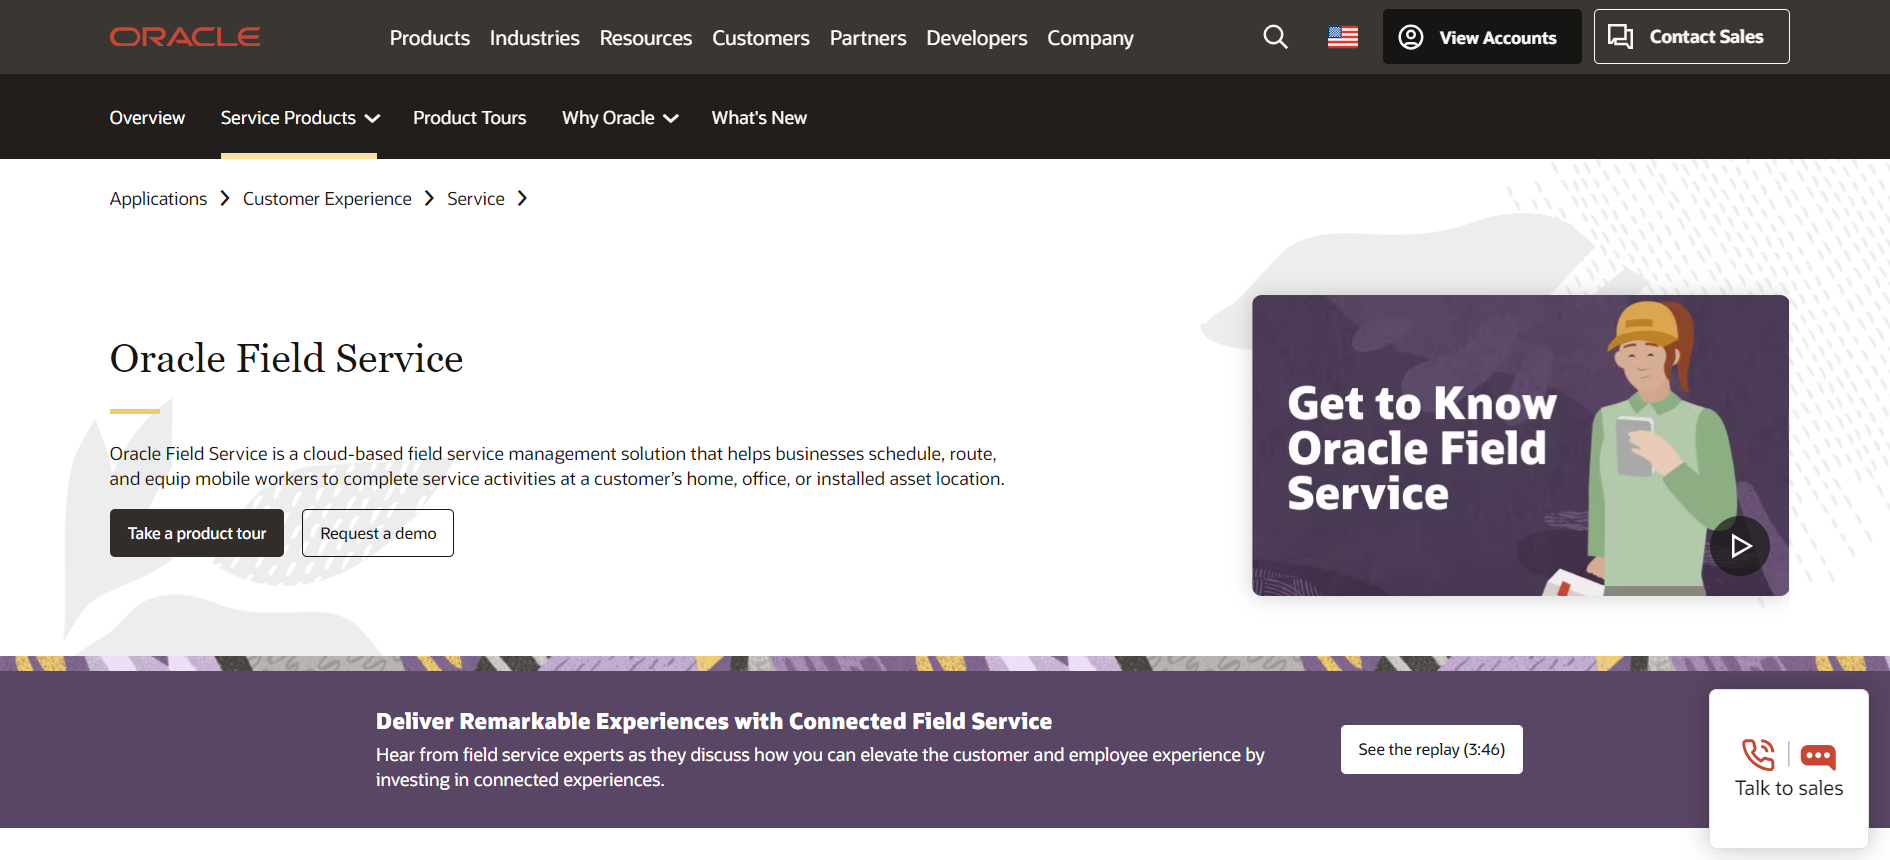1890x860 pixels.
Task: Select the US flag country selector
Action: (x=1343, y=37)
